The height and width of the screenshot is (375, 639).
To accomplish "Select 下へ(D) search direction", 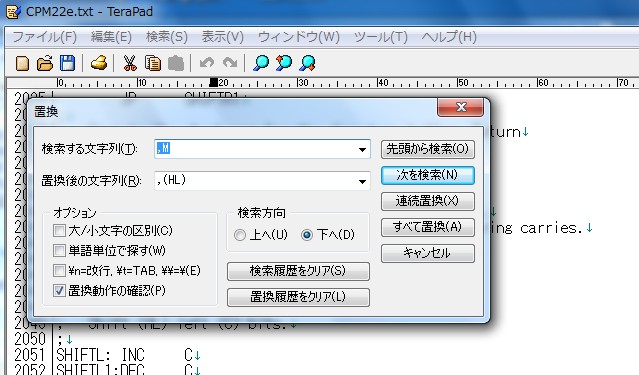I will click(x=307, y=235).
